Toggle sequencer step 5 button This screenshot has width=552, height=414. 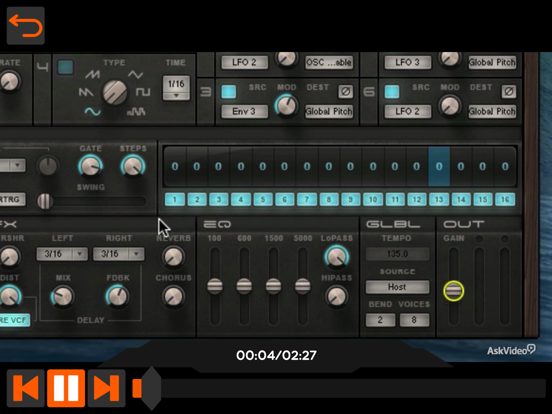(x=263, y=200)
